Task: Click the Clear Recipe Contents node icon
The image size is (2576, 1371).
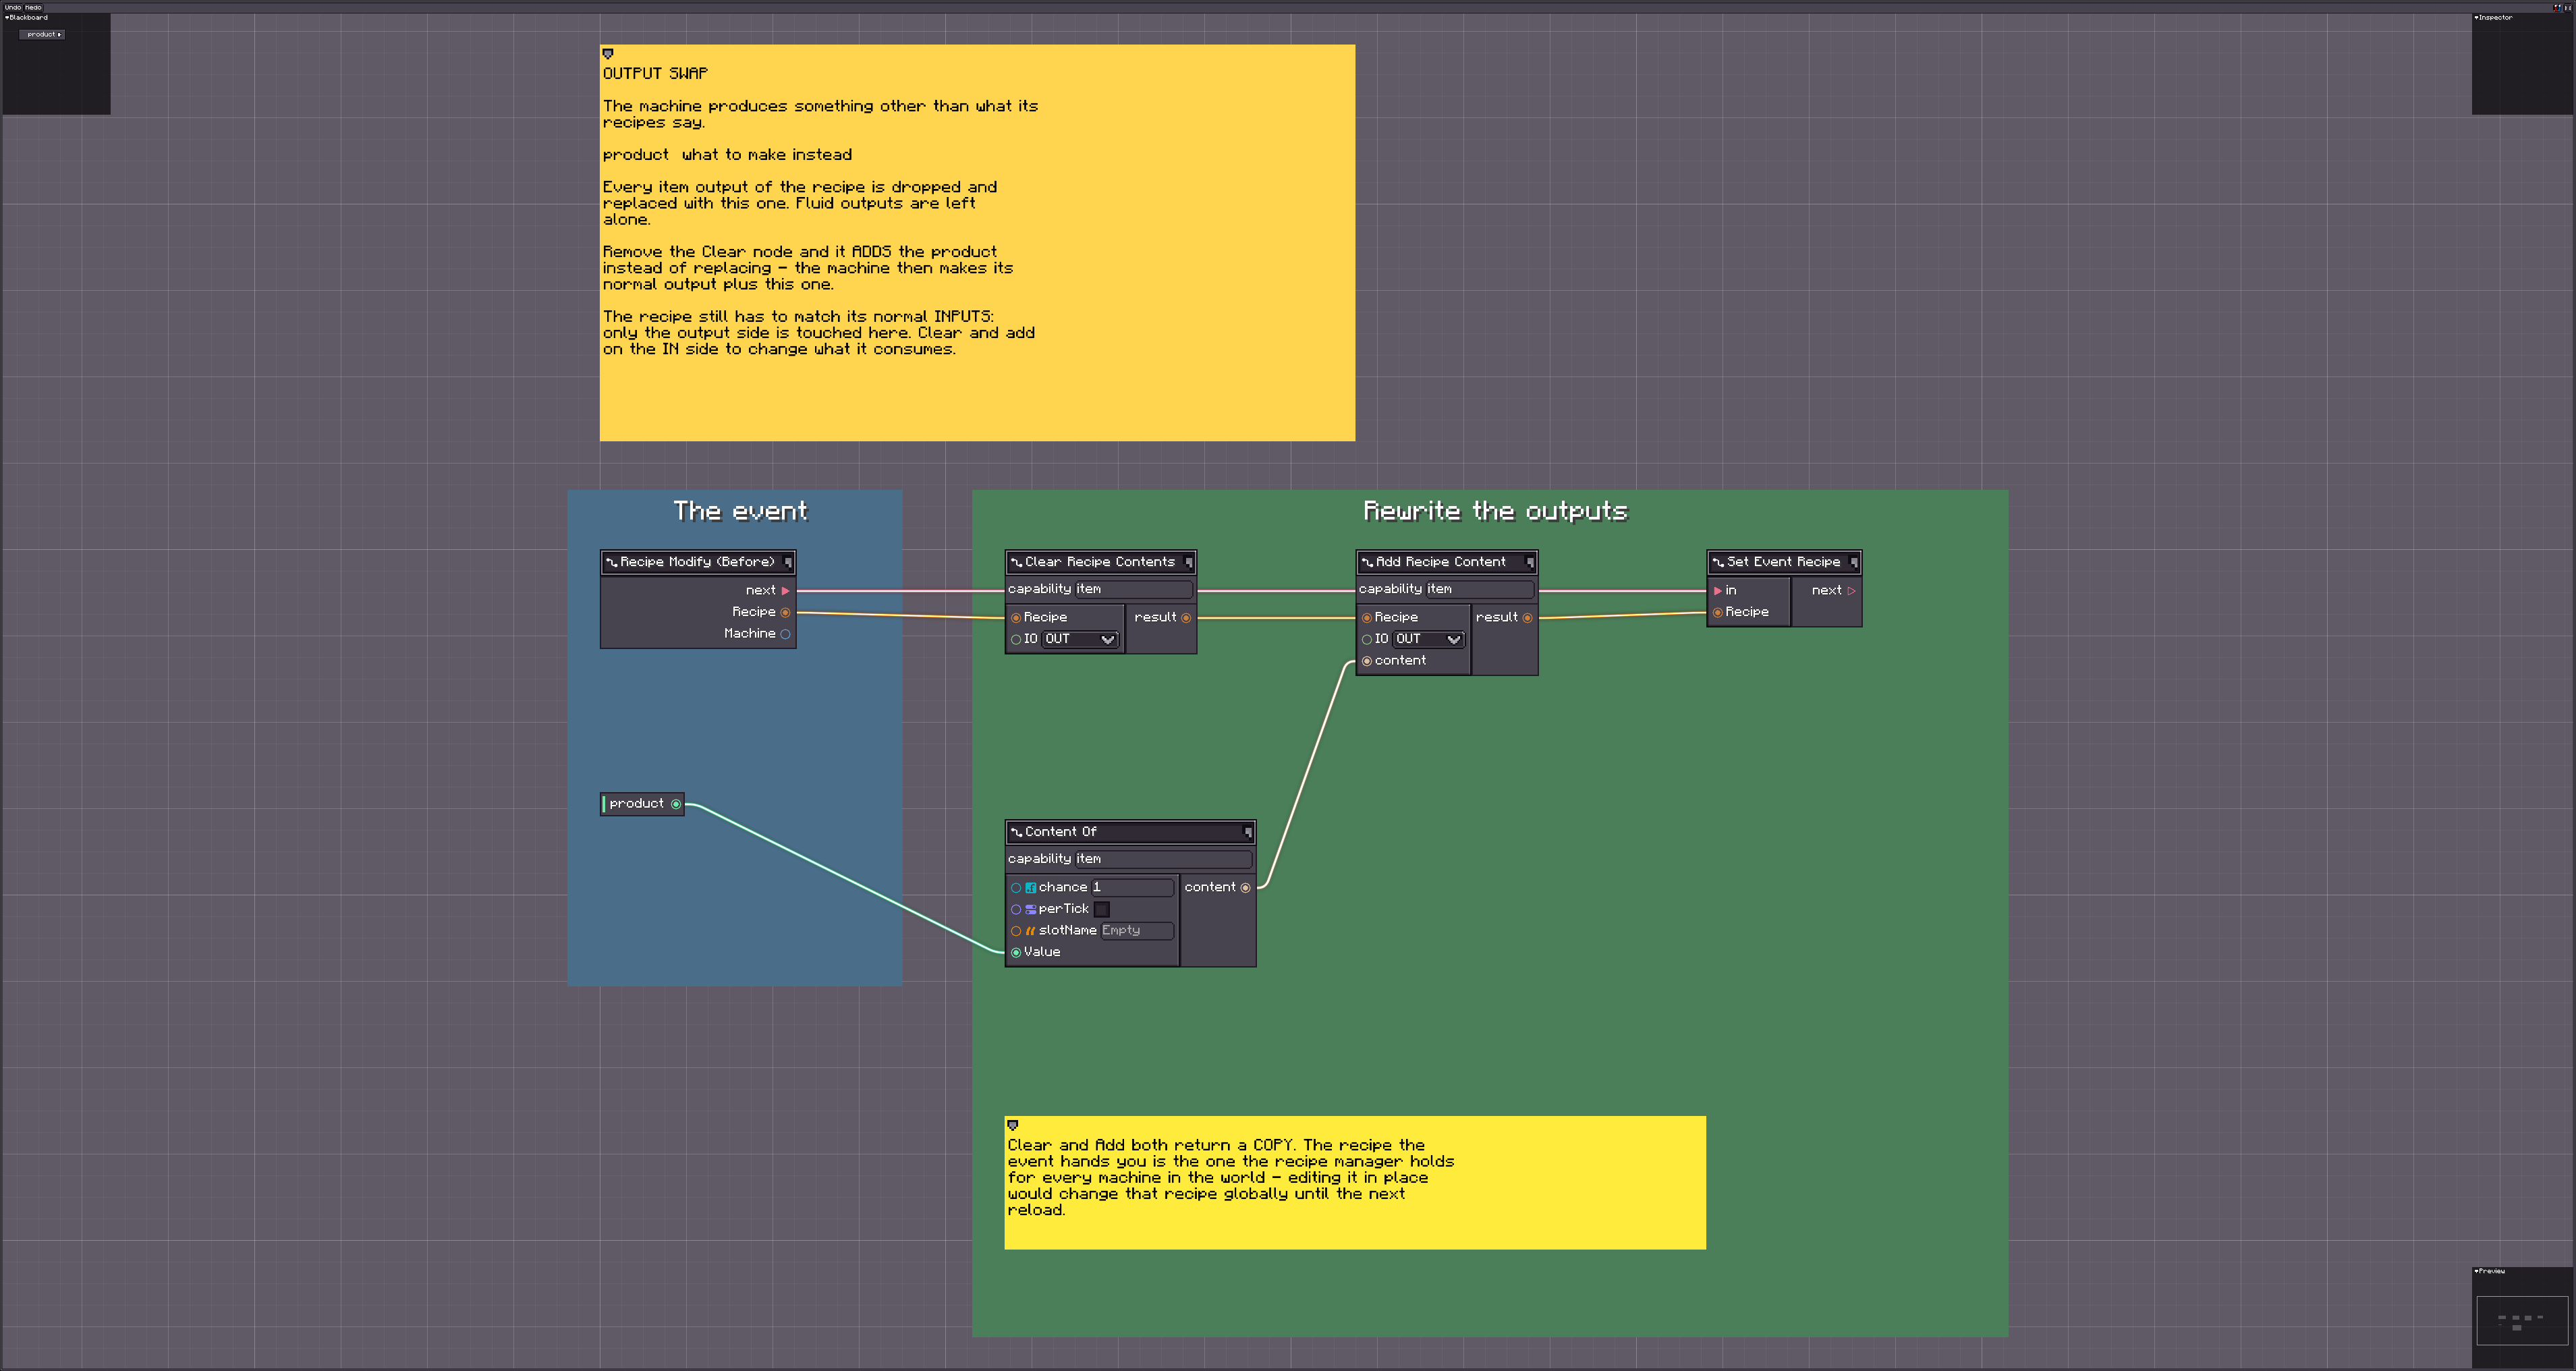Action: 1016,562
